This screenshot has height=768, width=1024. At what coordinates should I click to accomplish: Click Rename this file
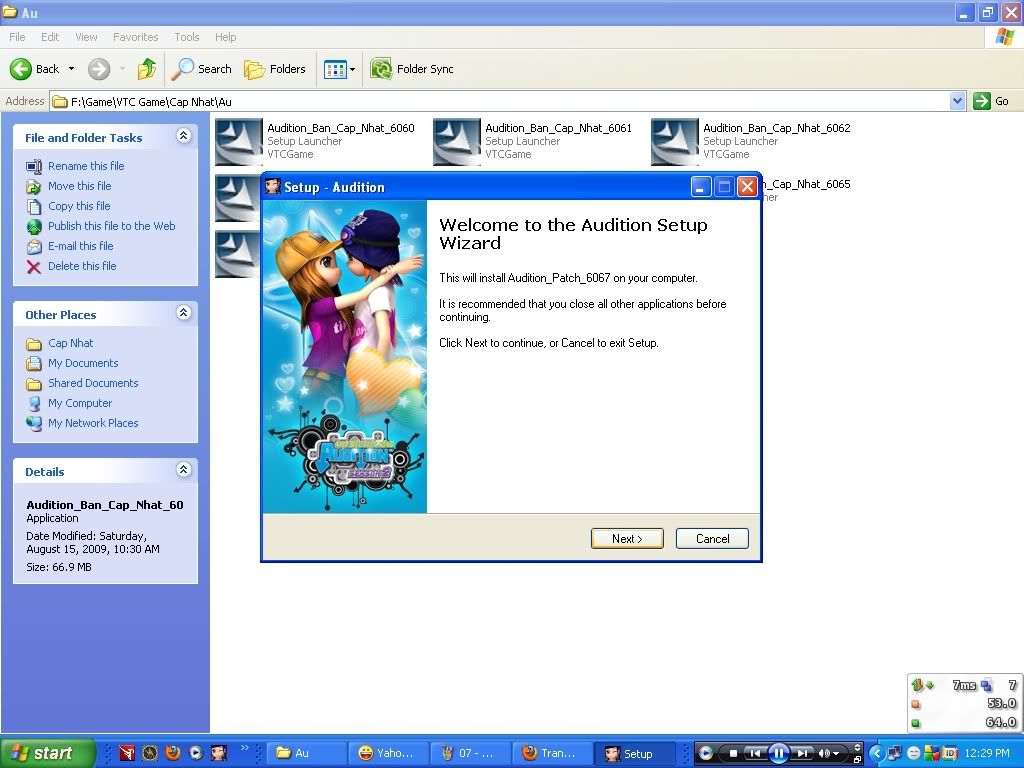click(x=86, y=166)
